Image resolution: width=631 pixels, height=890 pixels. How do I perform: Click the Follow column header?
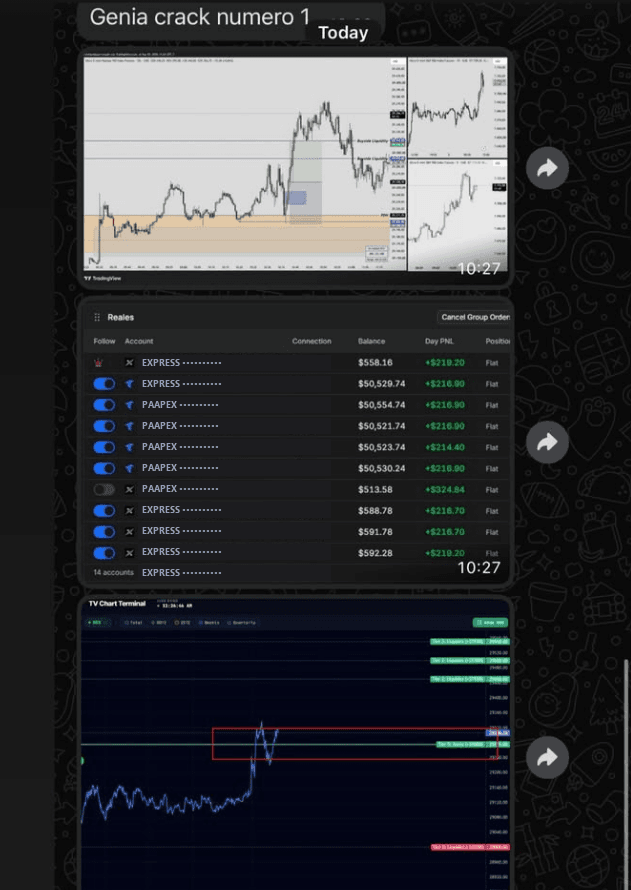(x=104, y=341)
